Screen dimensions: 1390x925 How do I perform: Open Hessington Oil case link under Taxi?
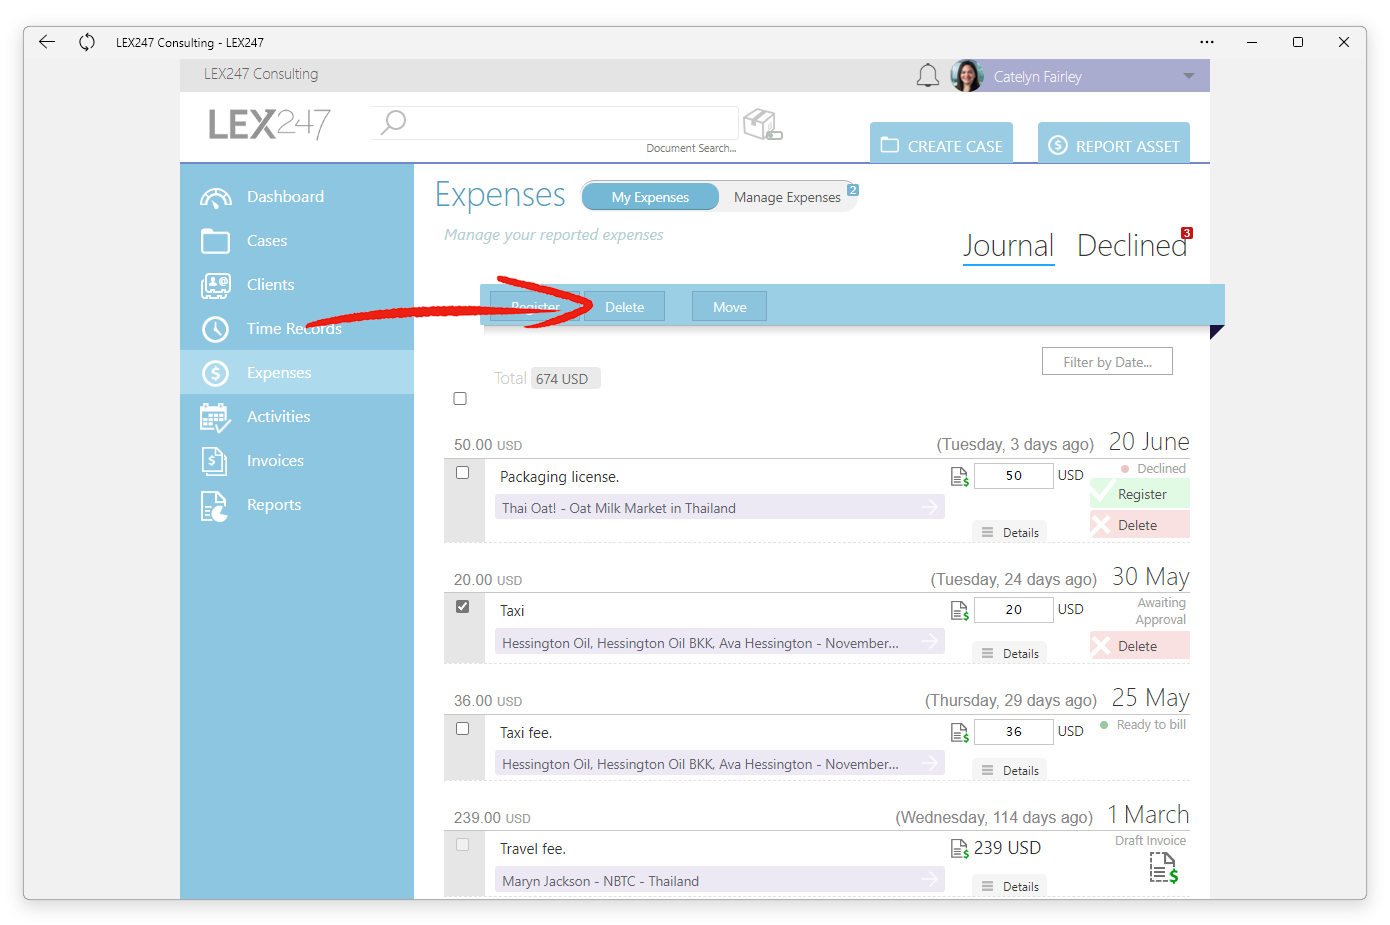(x=718, y=642)
